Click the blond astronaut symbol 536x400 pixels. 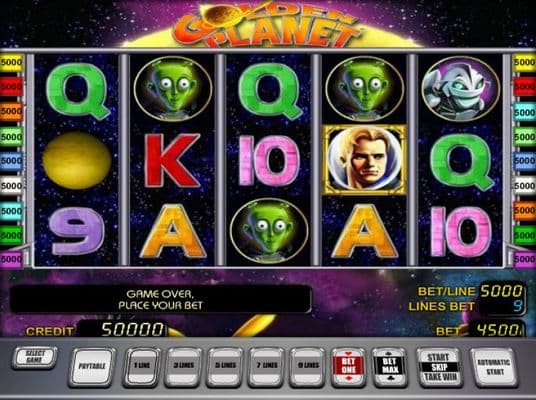tap(364, 160)
